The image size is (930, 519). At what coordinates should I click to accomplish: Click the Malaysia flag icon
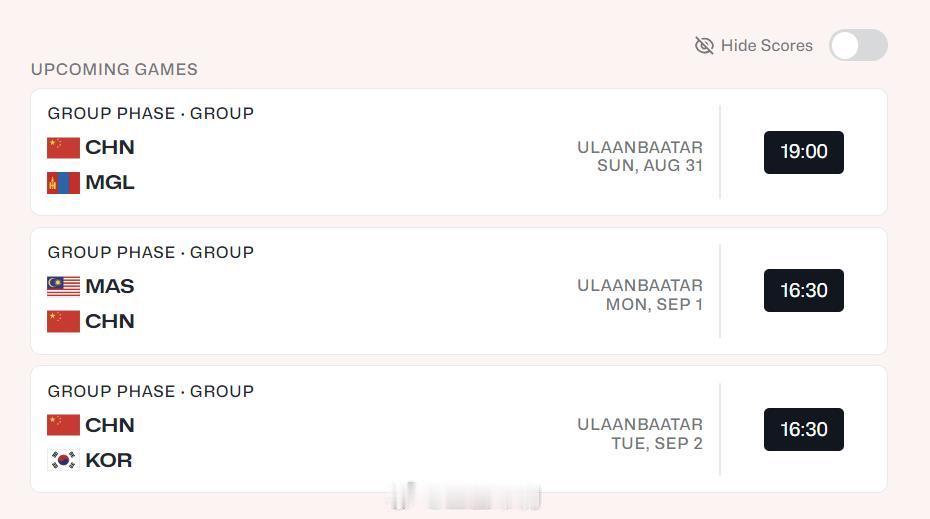63,286
